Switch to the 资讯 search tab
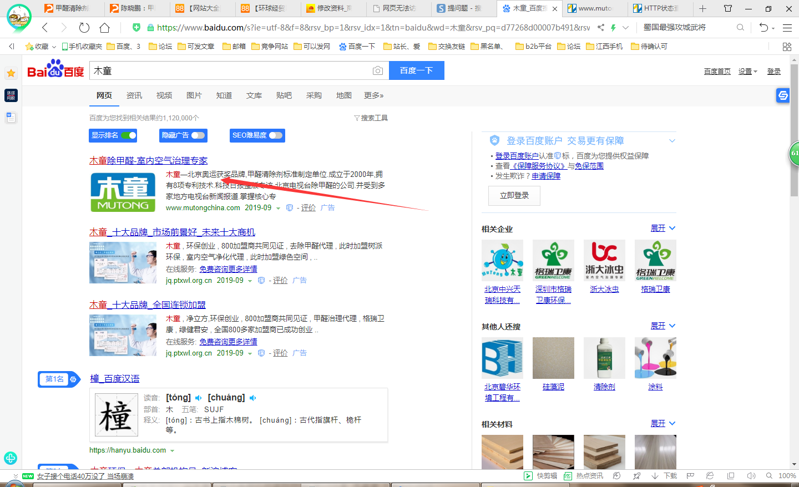 (134, 95)
